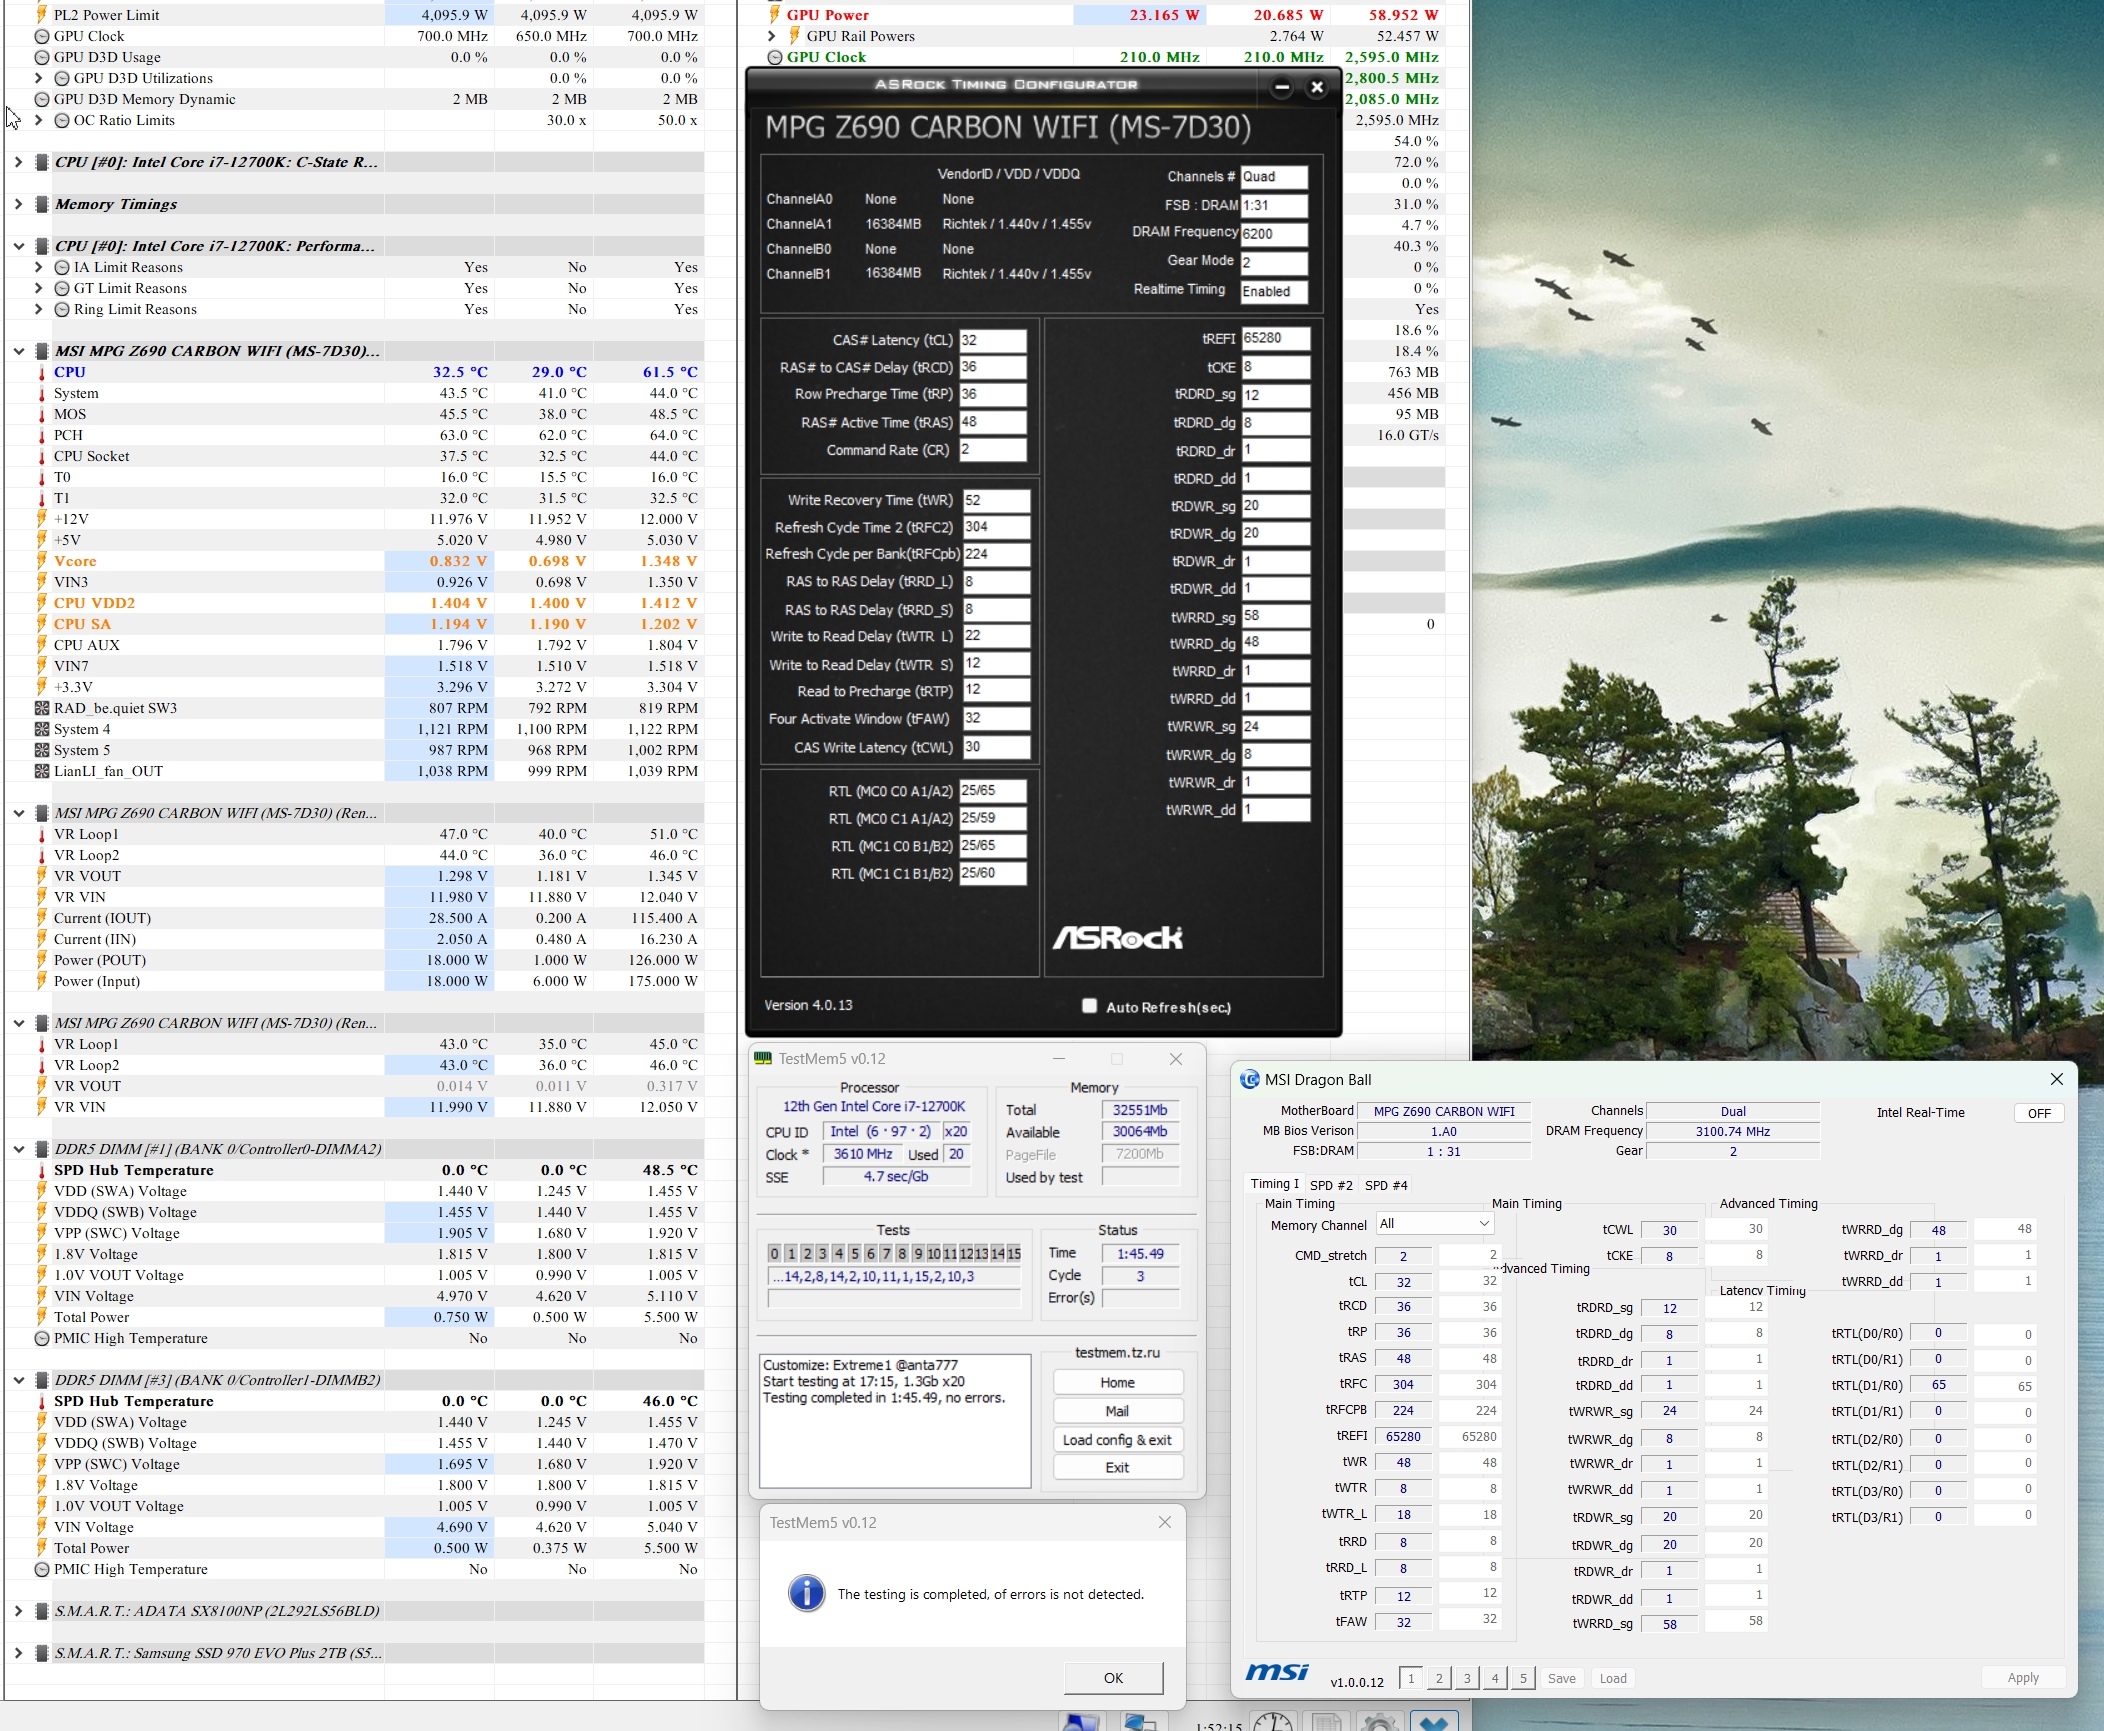This screenshot has height=1731, width=2104.
Task: Enable the Auto Refresh(sec) checkbox
Action: point(1090,1006)
